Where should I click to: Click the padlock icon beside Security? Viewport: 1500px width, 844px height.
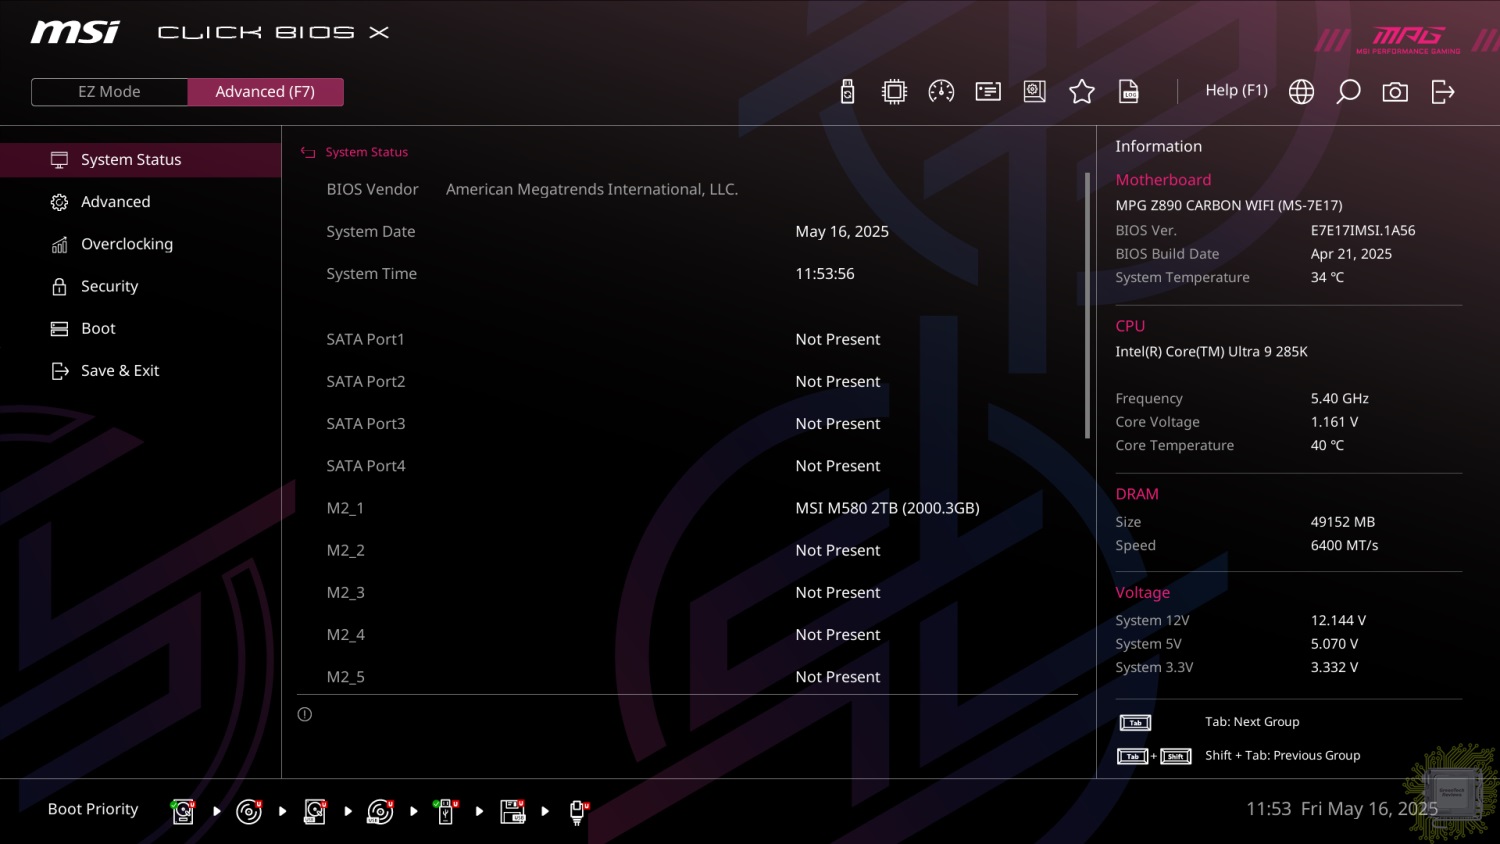pyautogui.click(x=59, y=286)
